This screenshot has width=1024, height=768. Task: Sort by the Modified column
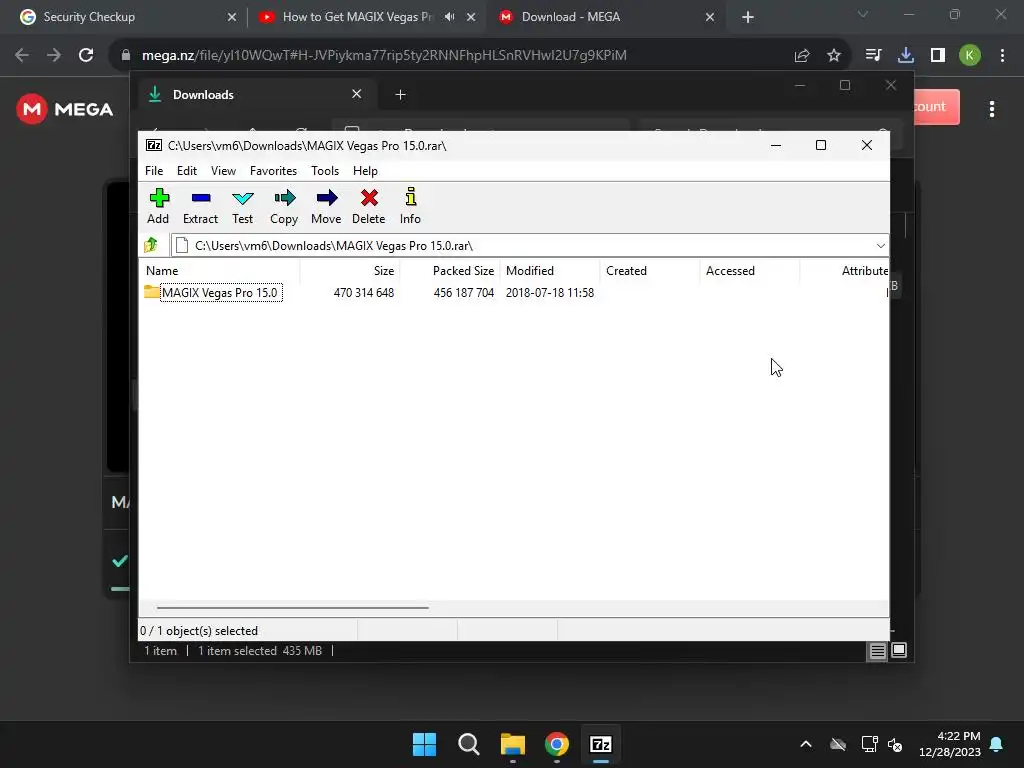(x=550, y=270)
